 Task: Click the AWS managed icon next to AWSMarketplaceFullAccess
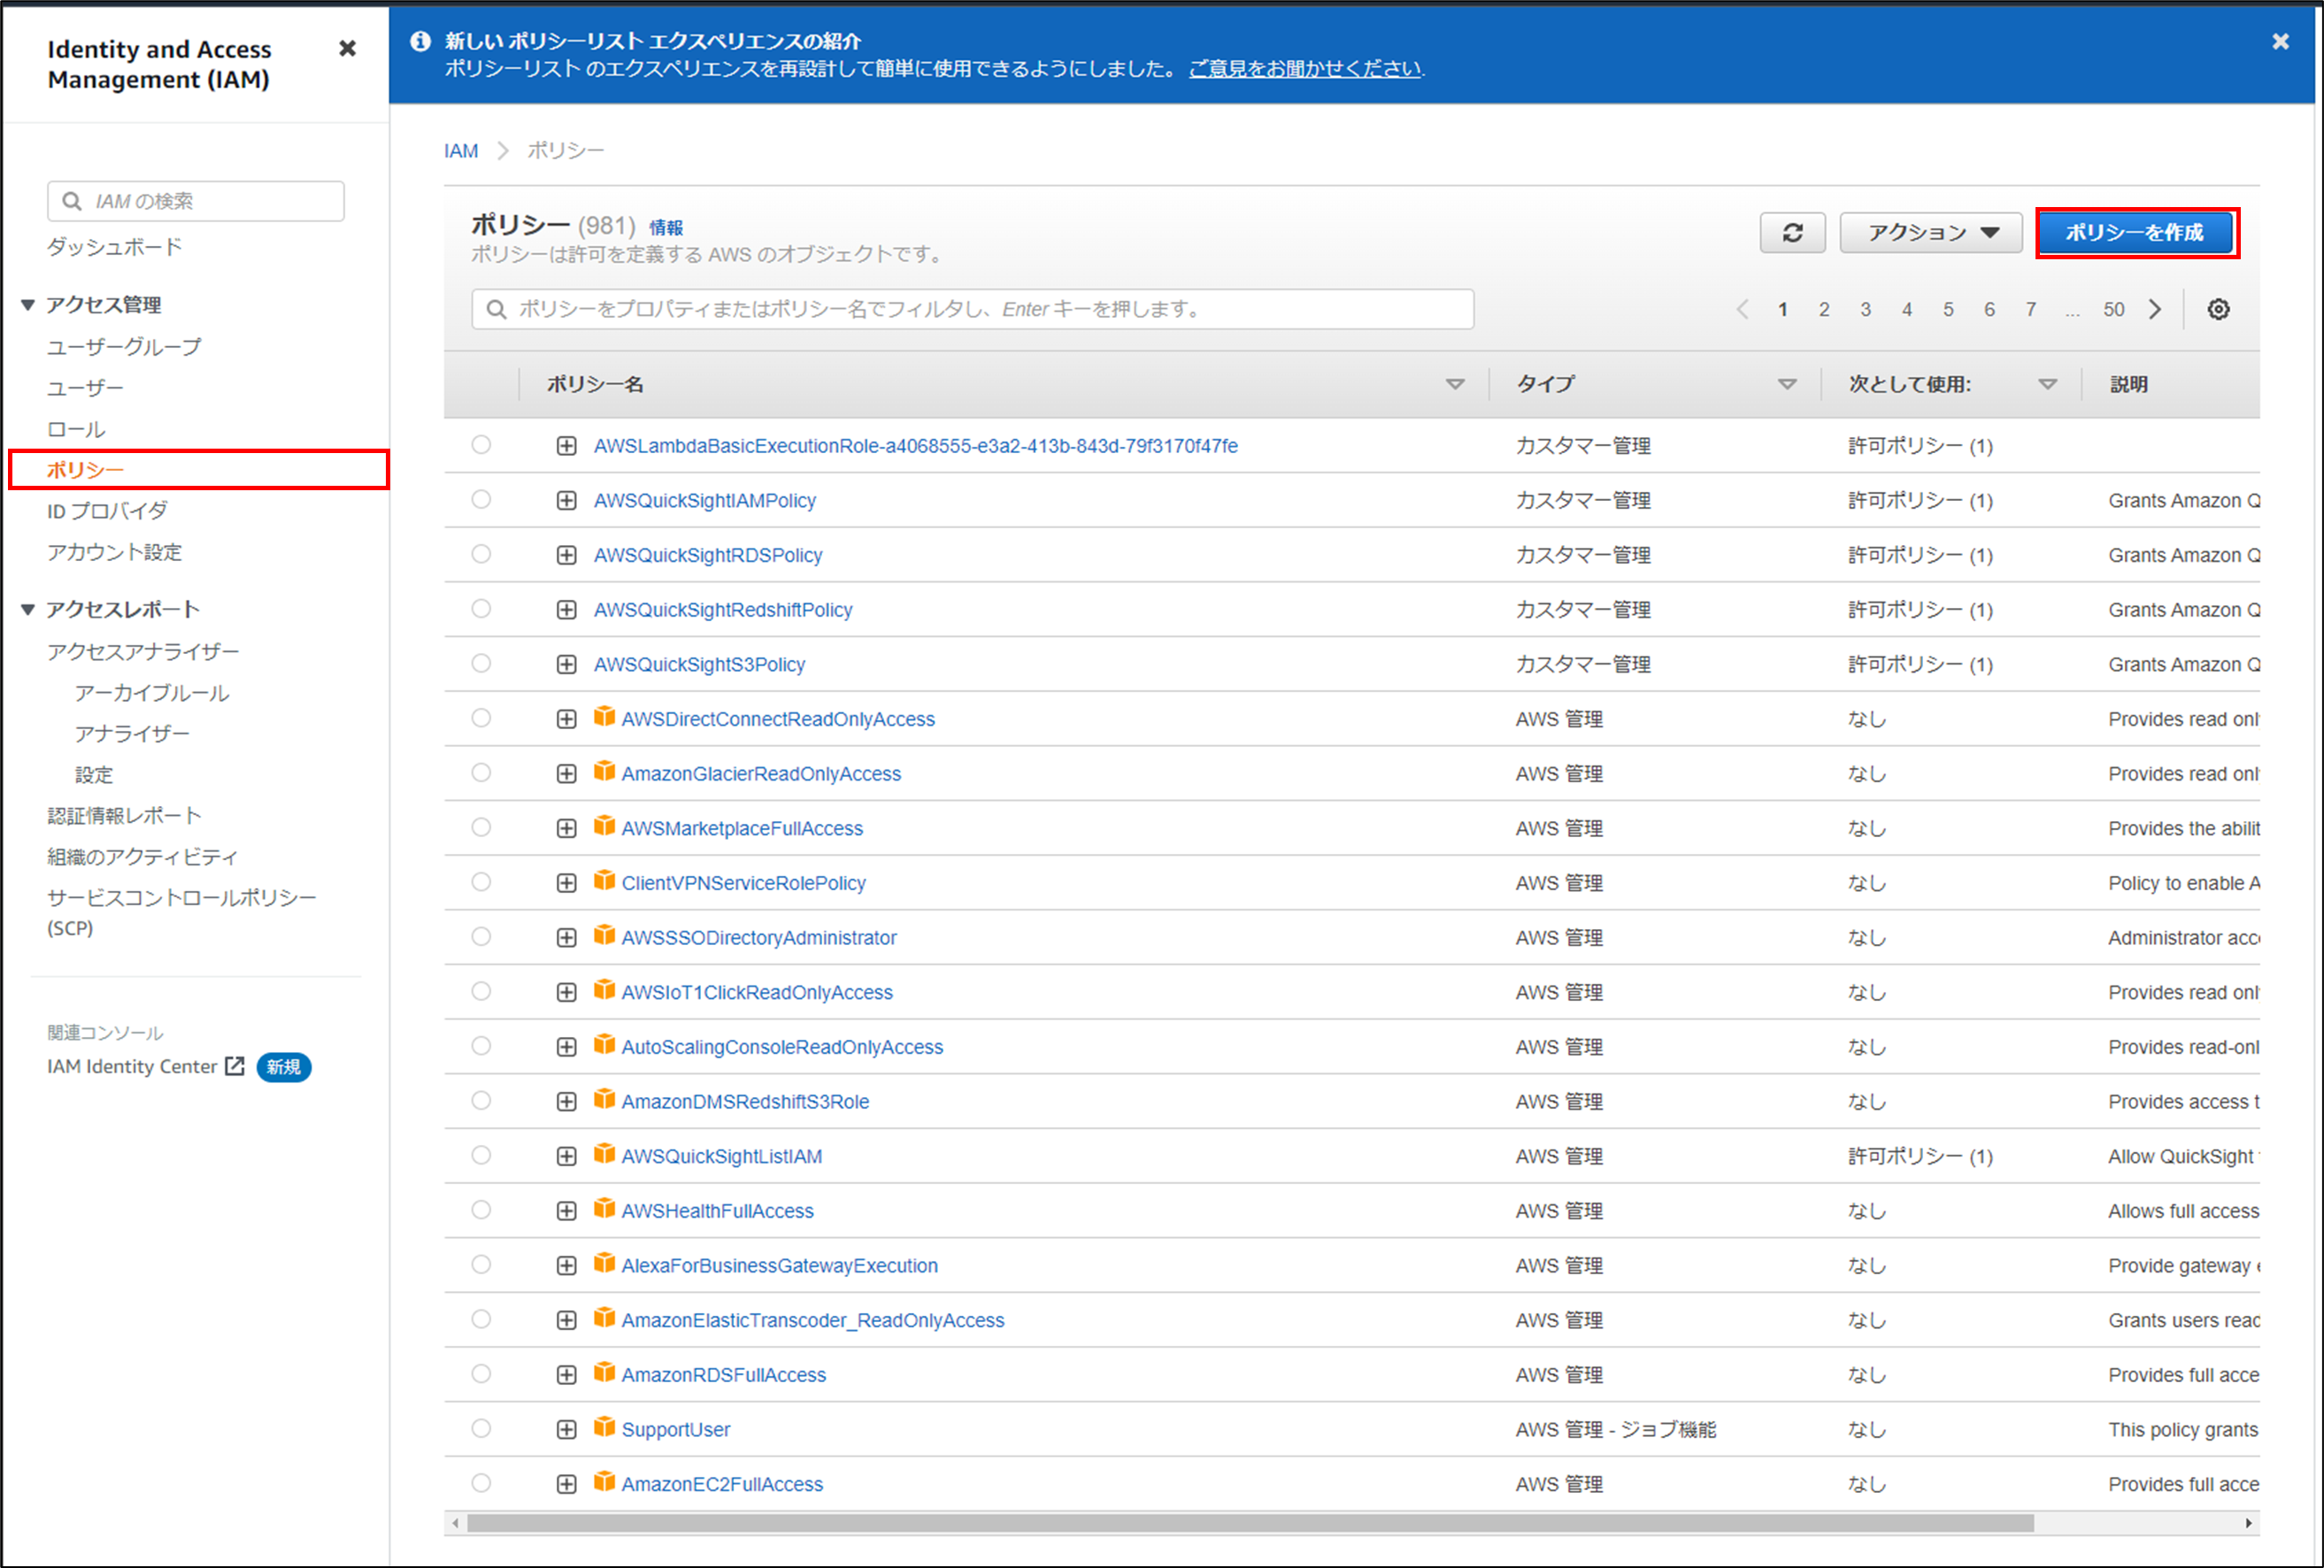(x=604, y=827)
